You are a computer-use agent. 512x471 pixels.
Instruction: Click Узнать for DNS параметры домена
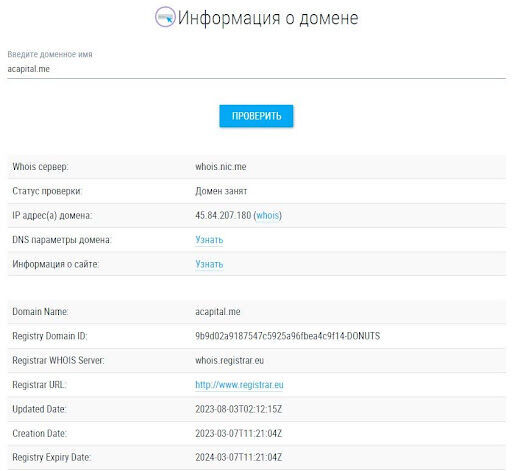[x=209, y=240]
